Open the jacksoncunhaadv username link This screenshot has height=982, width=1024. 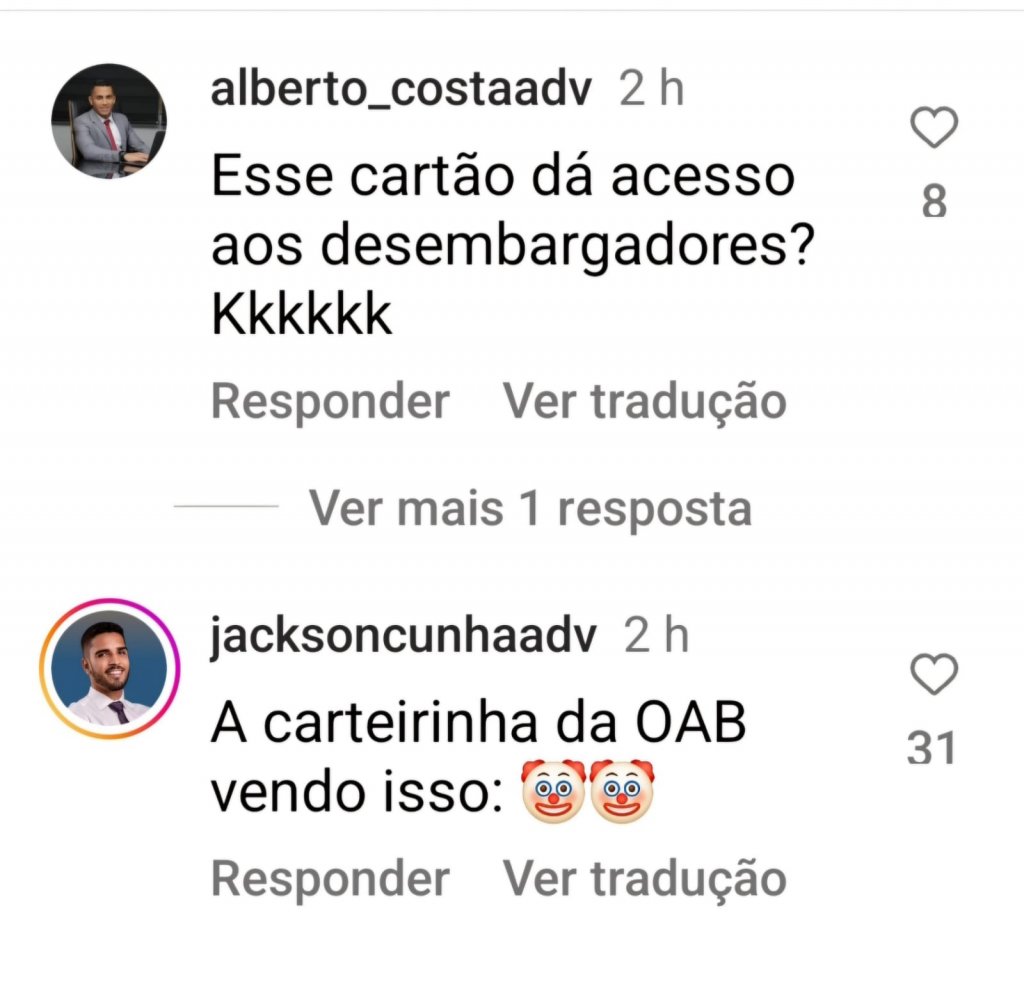[403, 635]
